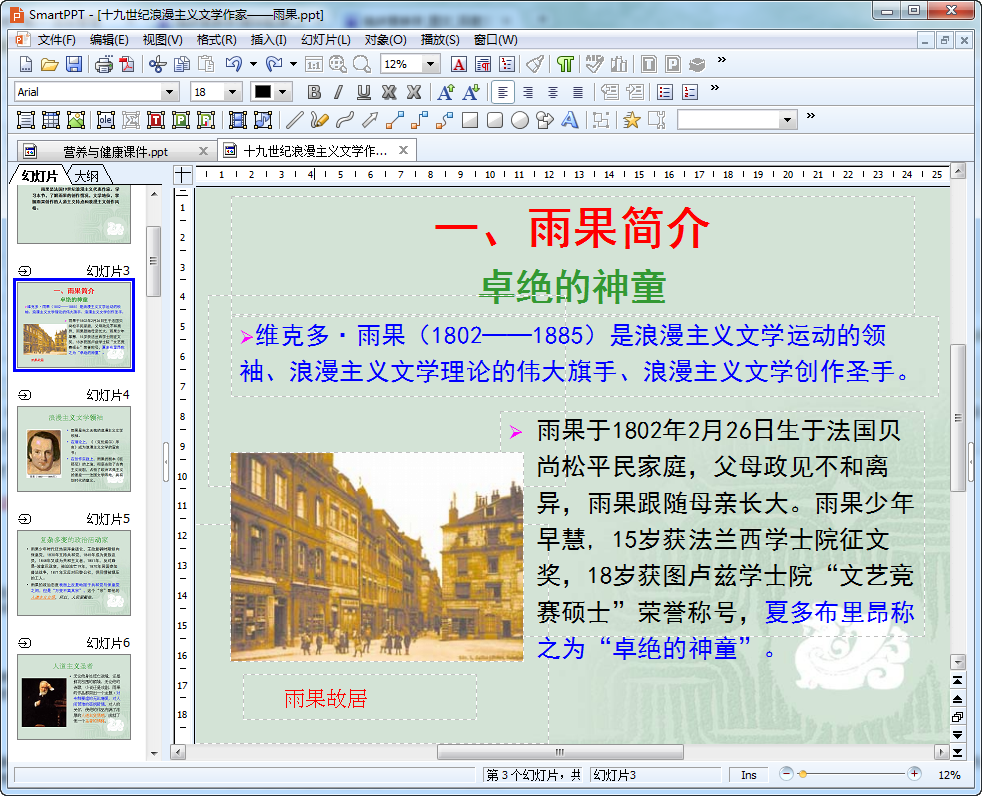Click the Undo arrow icon
This screenshot has height=796, width=982.
click(x=234, y=64)
